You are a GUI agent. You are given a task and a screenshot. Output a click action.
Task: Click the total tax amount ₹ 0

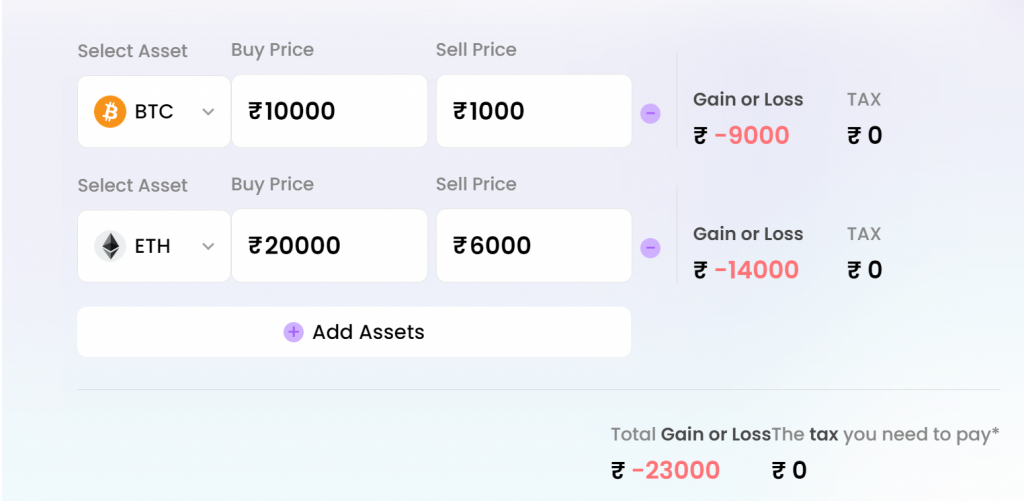(790, 470)
